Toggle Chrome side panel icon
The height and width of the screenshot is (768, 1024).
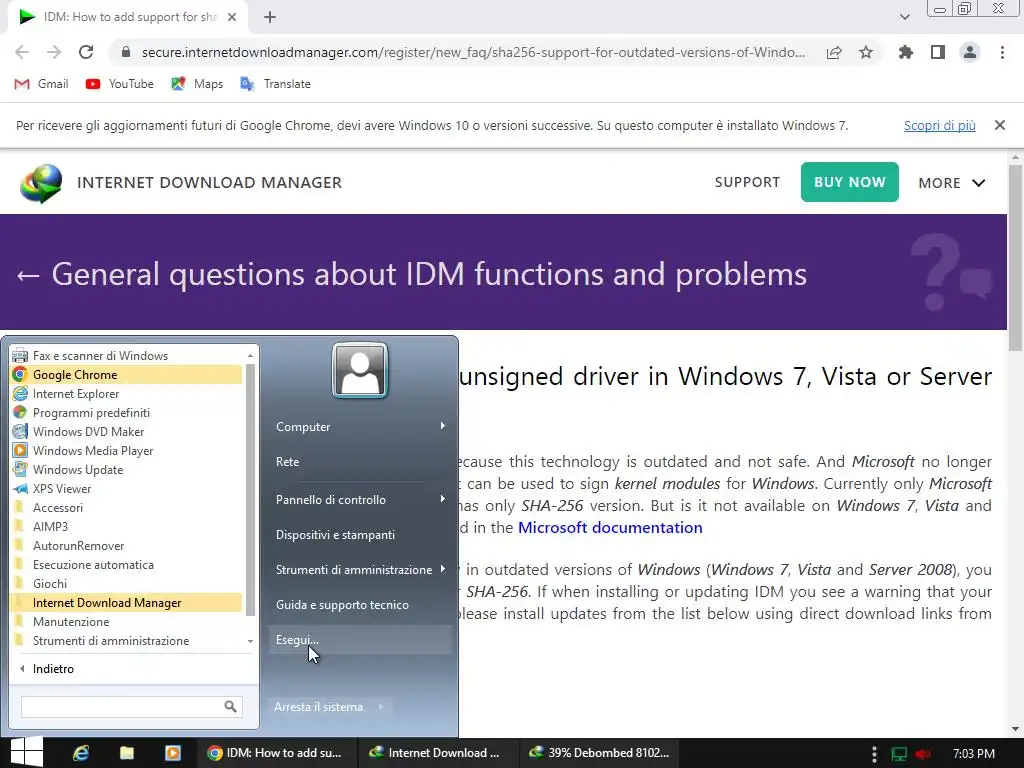[938, 52]
